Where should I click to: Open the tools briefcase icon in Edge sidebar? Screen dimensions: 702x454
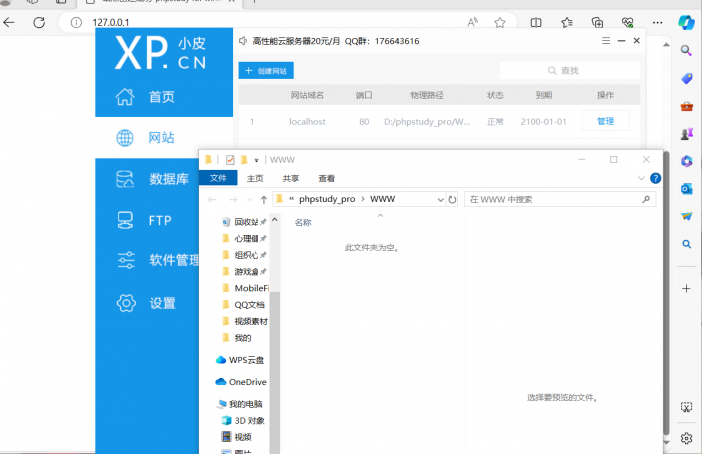[686, 106]
